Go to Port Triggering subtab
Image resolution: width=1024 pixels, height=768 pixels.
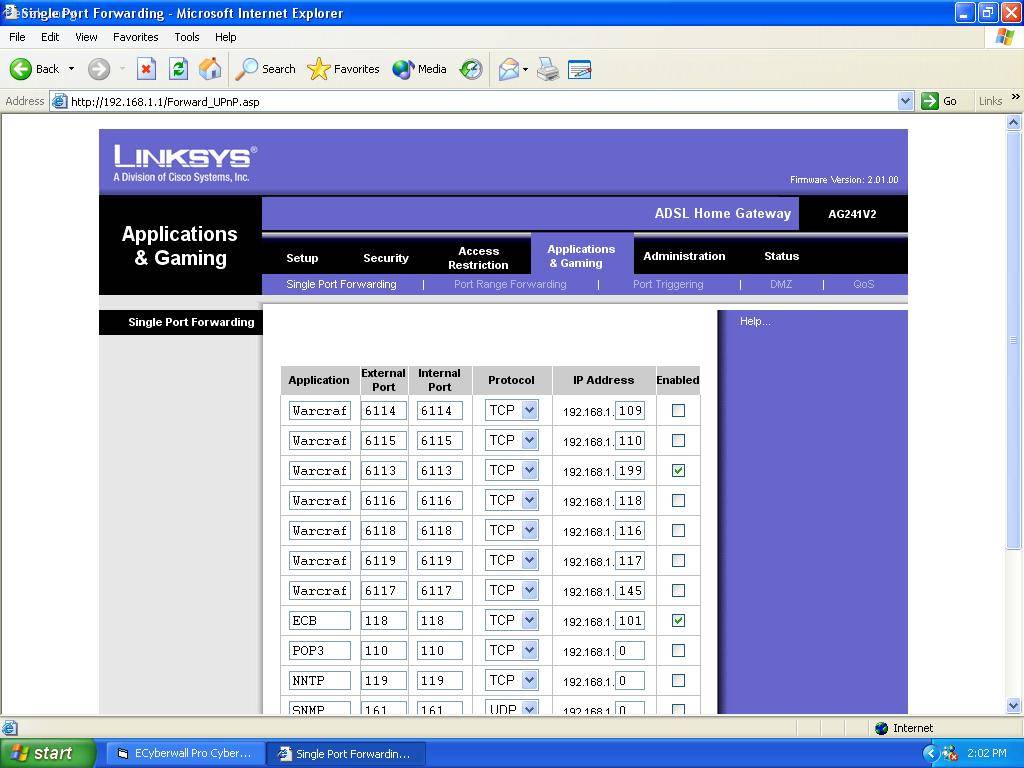(x=668, y=284)
